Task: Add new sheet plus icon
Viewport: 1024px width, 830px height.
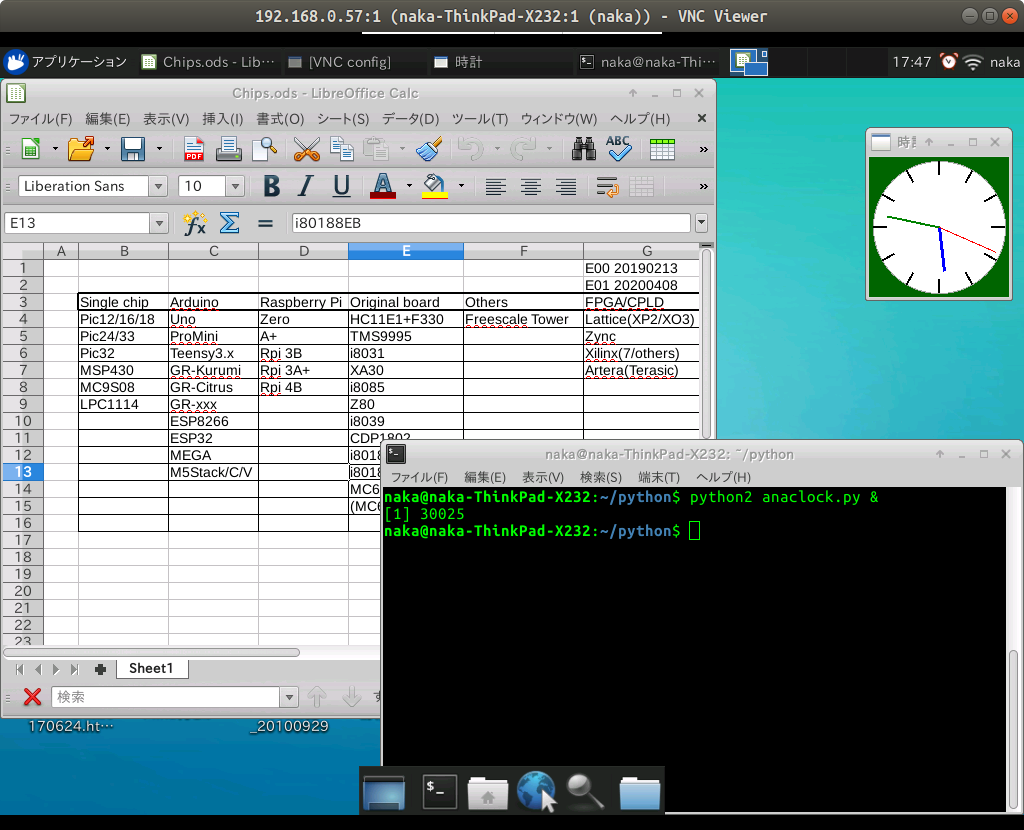Action: coord(101,669)
